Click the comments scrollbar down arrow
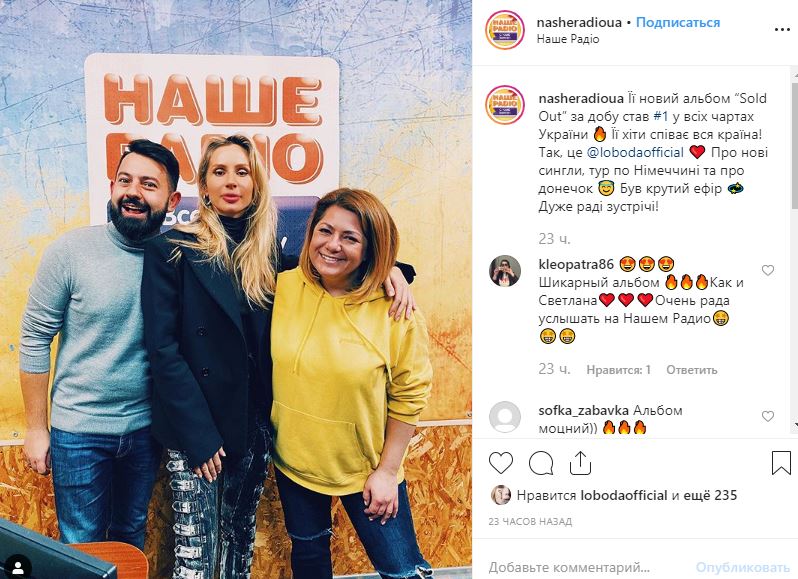Image resolution: width=798 pixels, height=579 pixels. click(x=795, y=424)
